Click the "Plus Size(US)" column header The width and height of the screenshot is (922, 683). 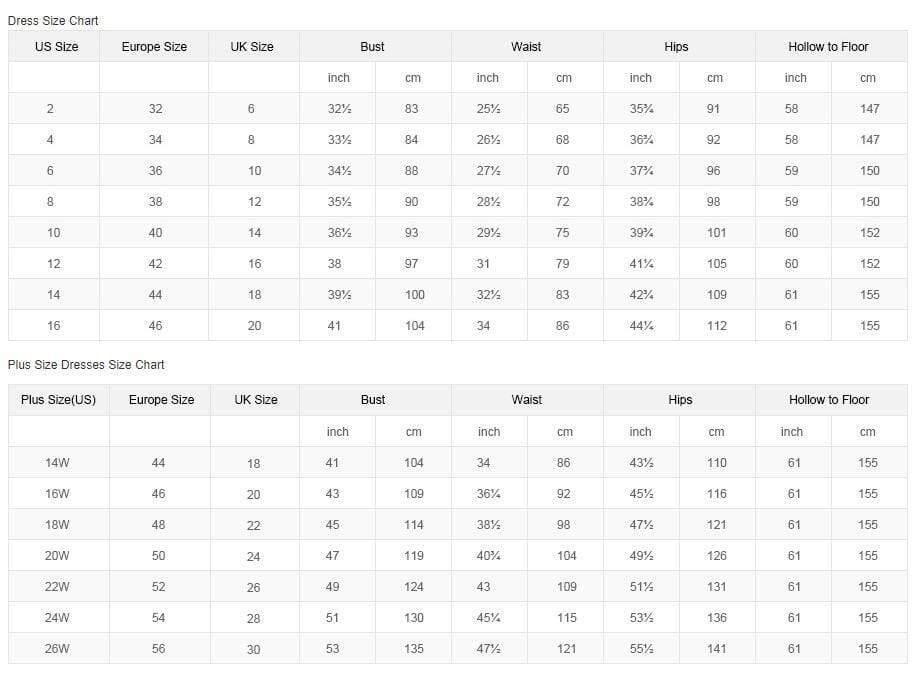click(58, 400)
